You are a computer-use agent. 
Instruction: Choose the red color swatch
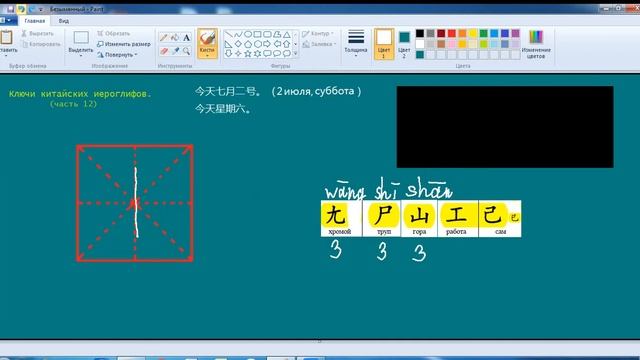[452, 33]
